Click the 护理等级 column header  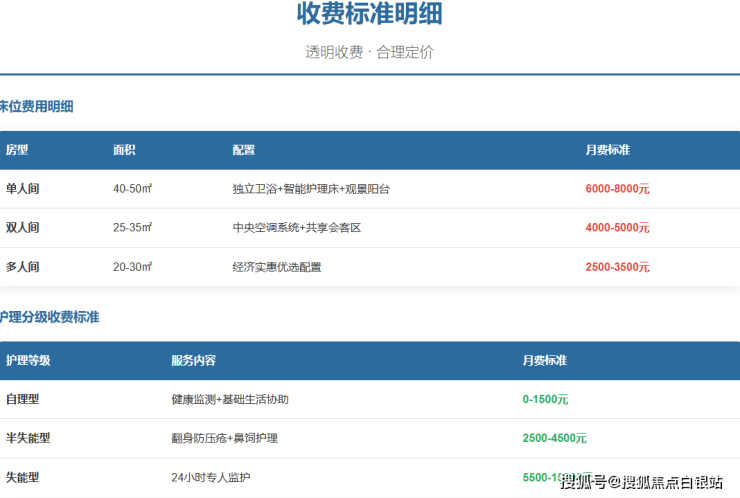pos(28,360)
